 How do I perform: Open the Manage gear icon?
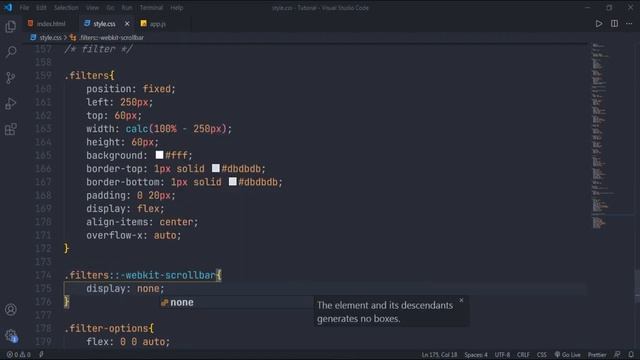pos(11,336)
